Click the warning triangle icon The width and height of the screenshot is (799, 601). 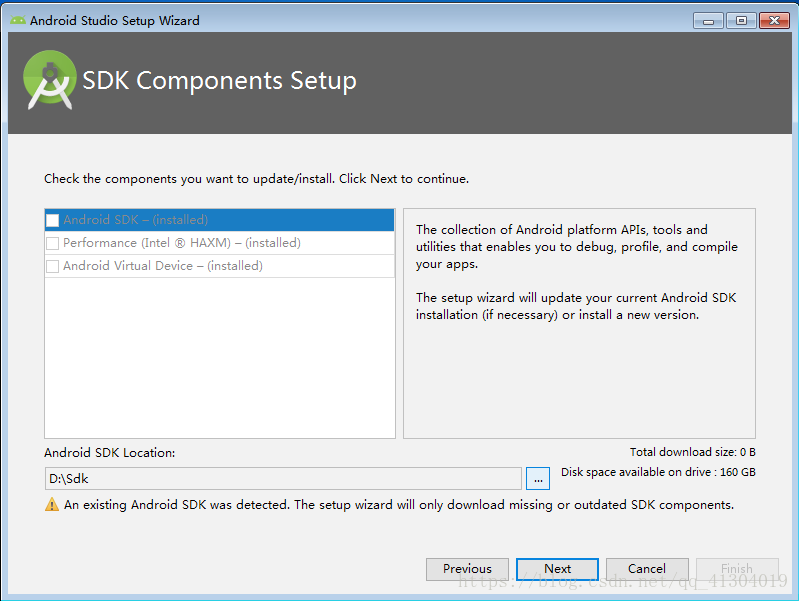pyautogui.click(x=52, y=505)
